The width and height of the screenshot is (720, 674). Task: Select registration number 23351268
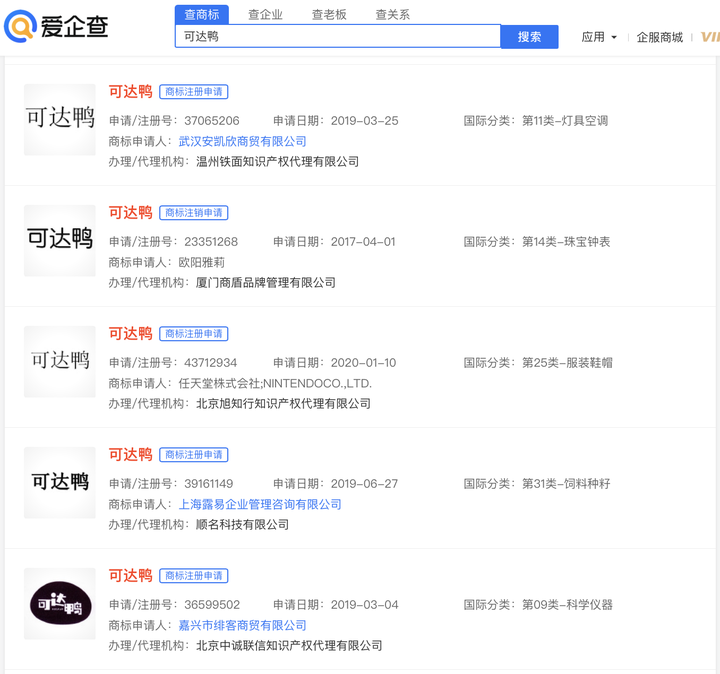coord(211,242)
